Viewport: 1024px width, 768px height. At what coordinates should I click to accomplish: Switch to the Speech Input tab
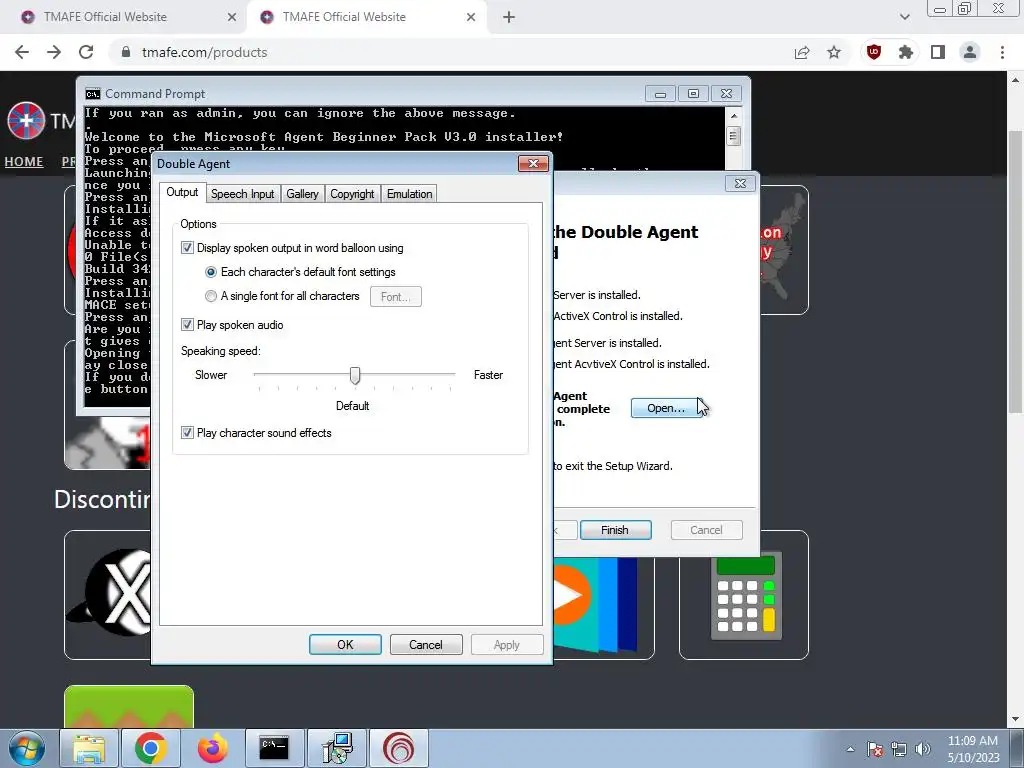click(242, 194)
